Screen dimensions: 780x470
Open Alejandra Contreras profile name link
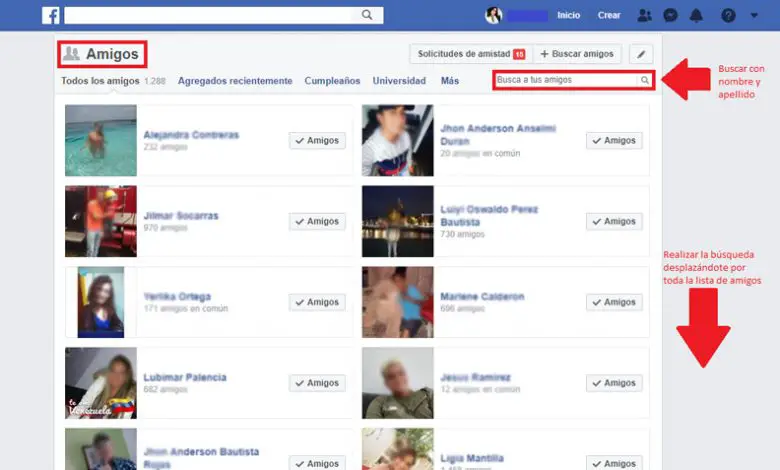pos(192,135)
